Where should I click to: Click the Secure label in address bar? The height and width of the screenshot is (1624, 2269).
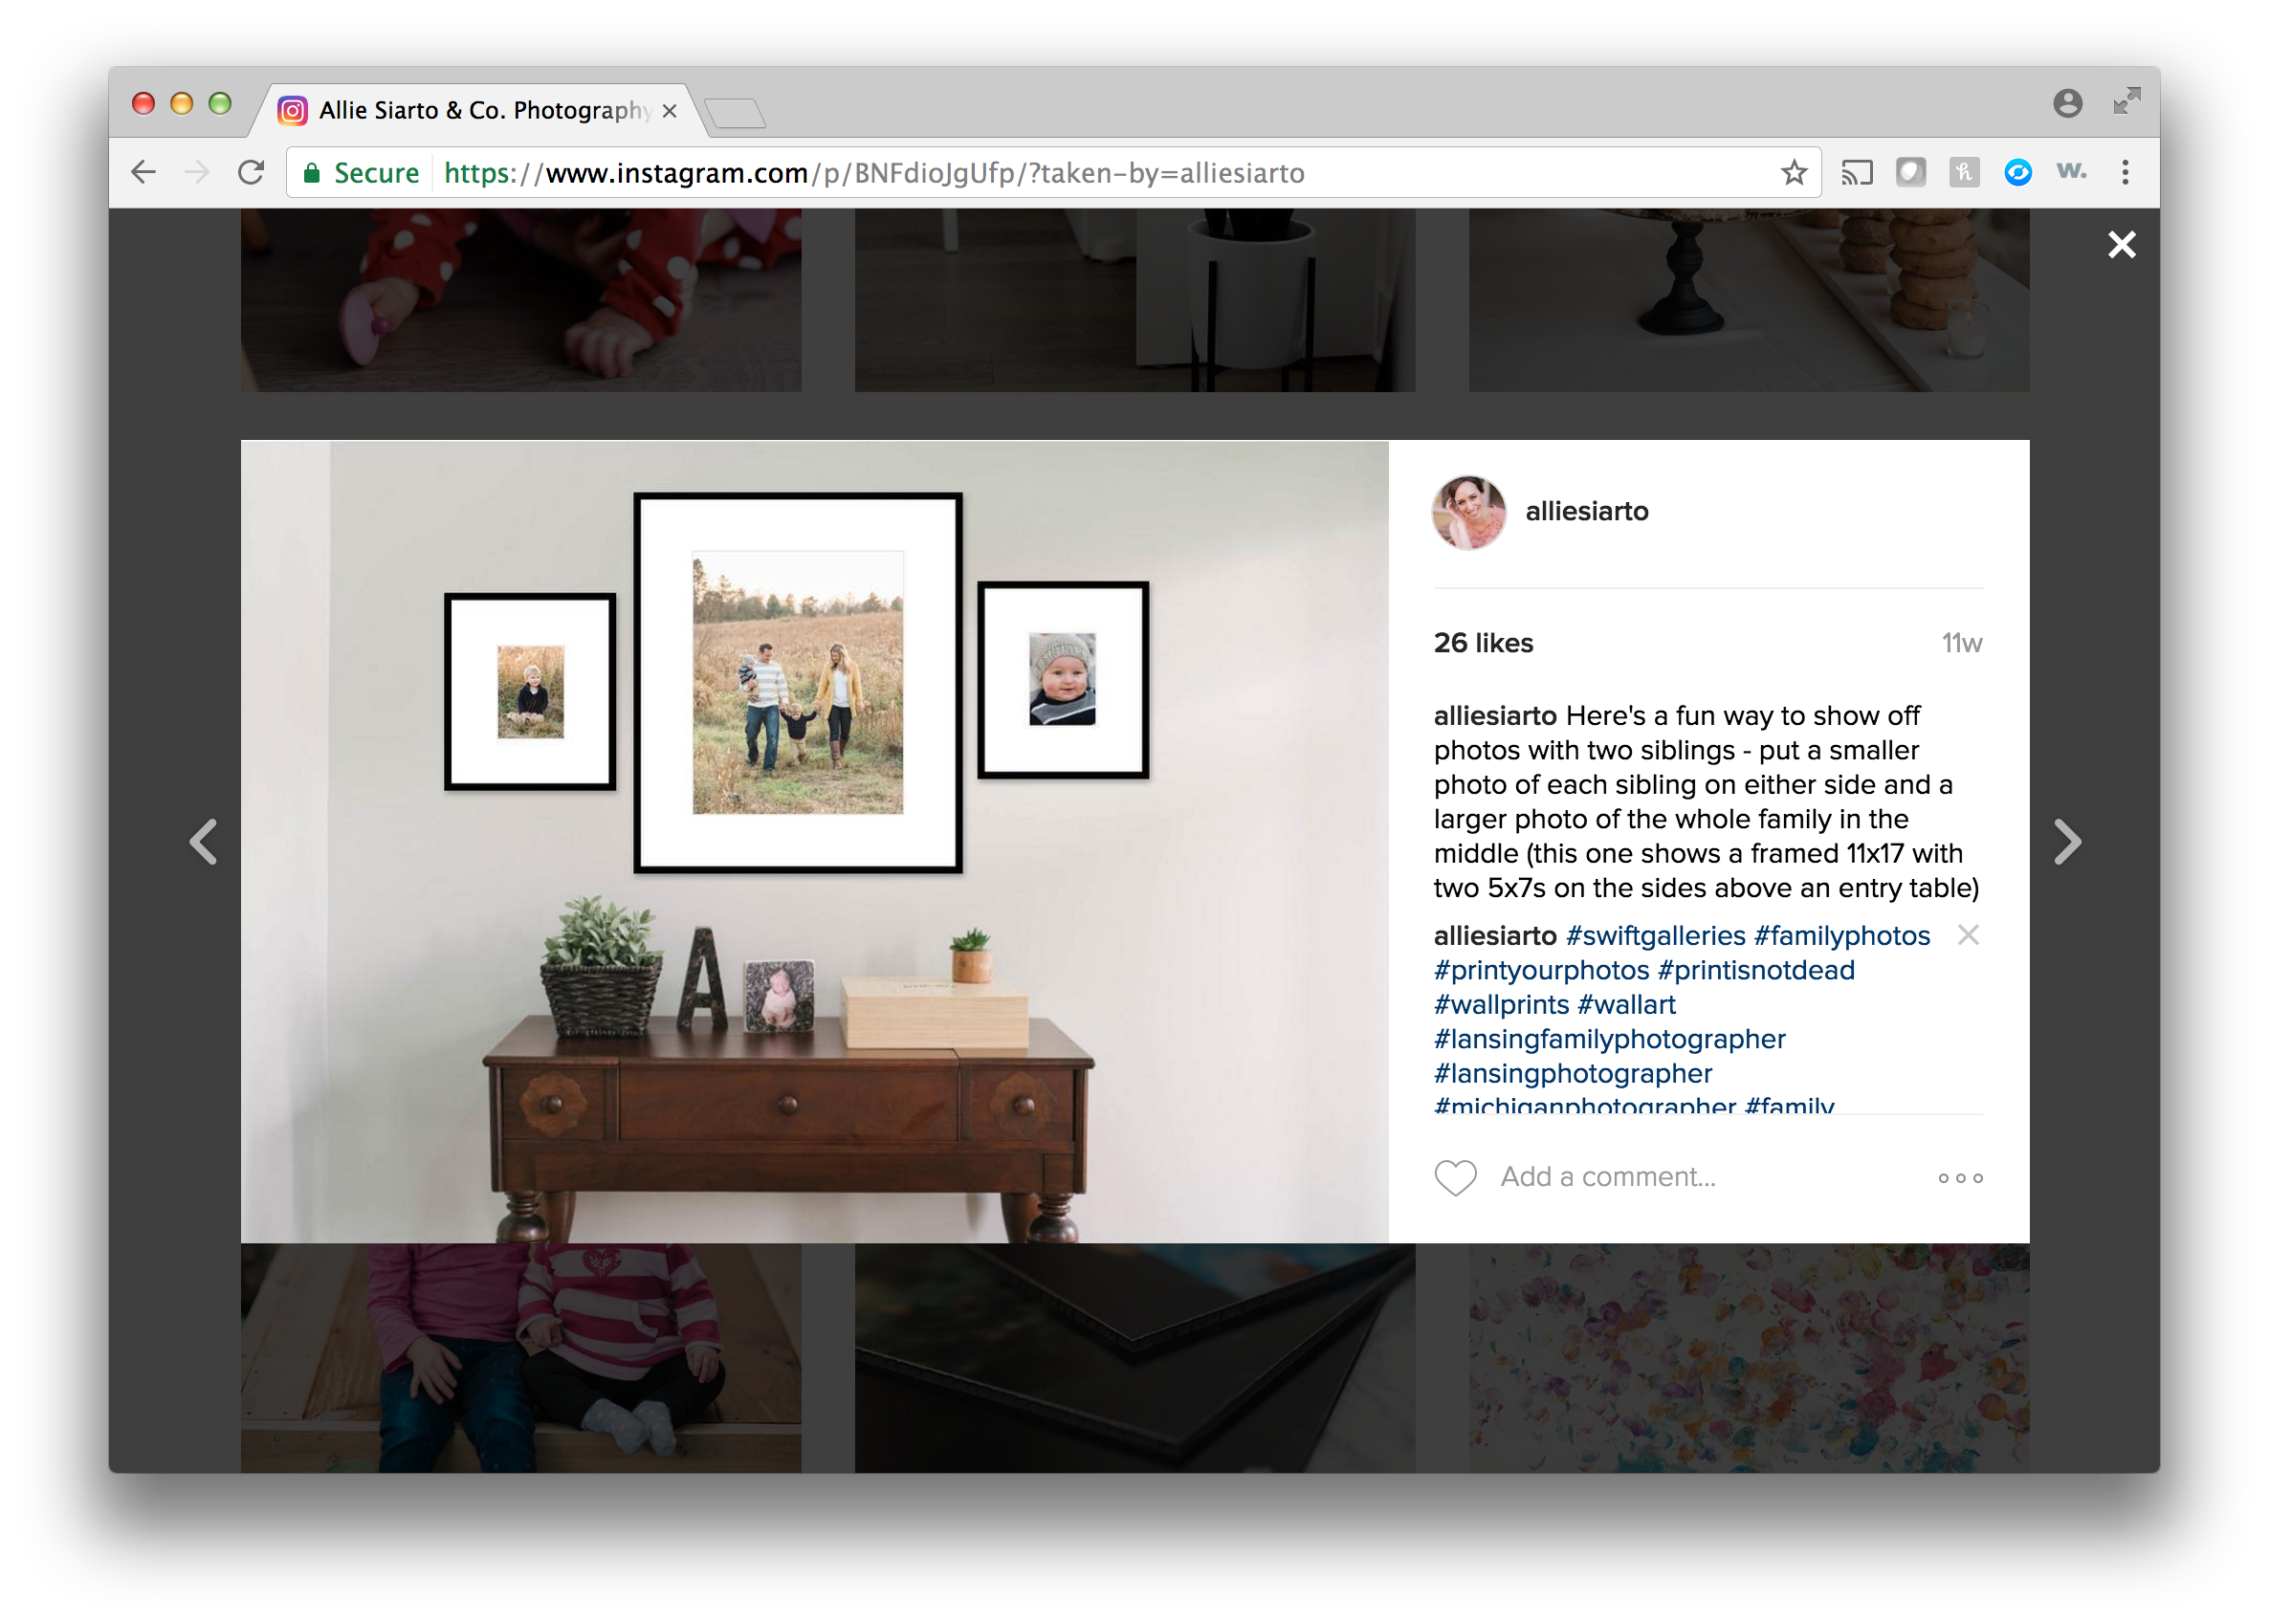point(376,173)
